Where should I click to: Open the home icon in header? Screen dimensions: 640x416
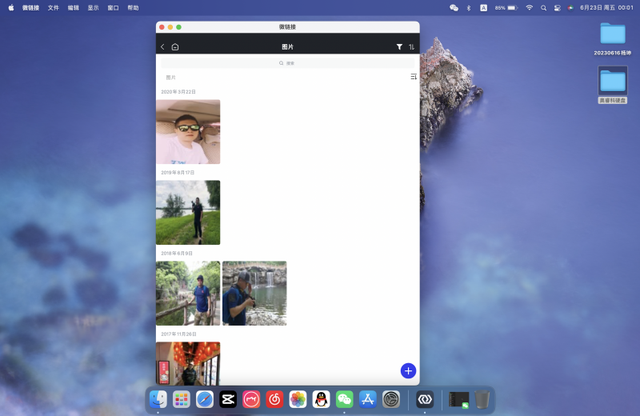click(x=175, y=47)
